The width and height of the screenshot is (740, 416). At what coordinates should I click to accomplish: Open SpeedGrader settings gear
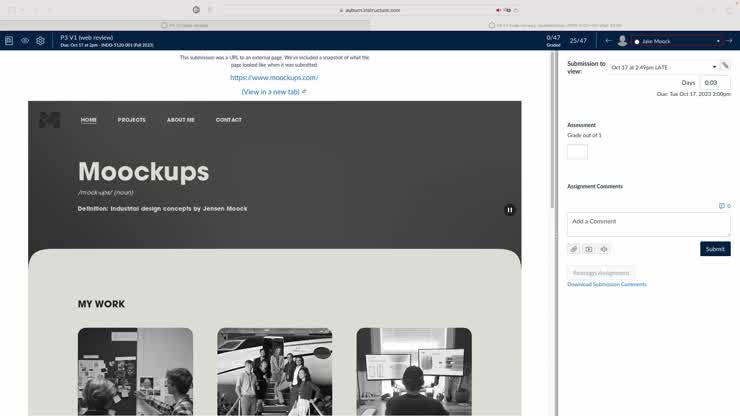tap(40, 41)
